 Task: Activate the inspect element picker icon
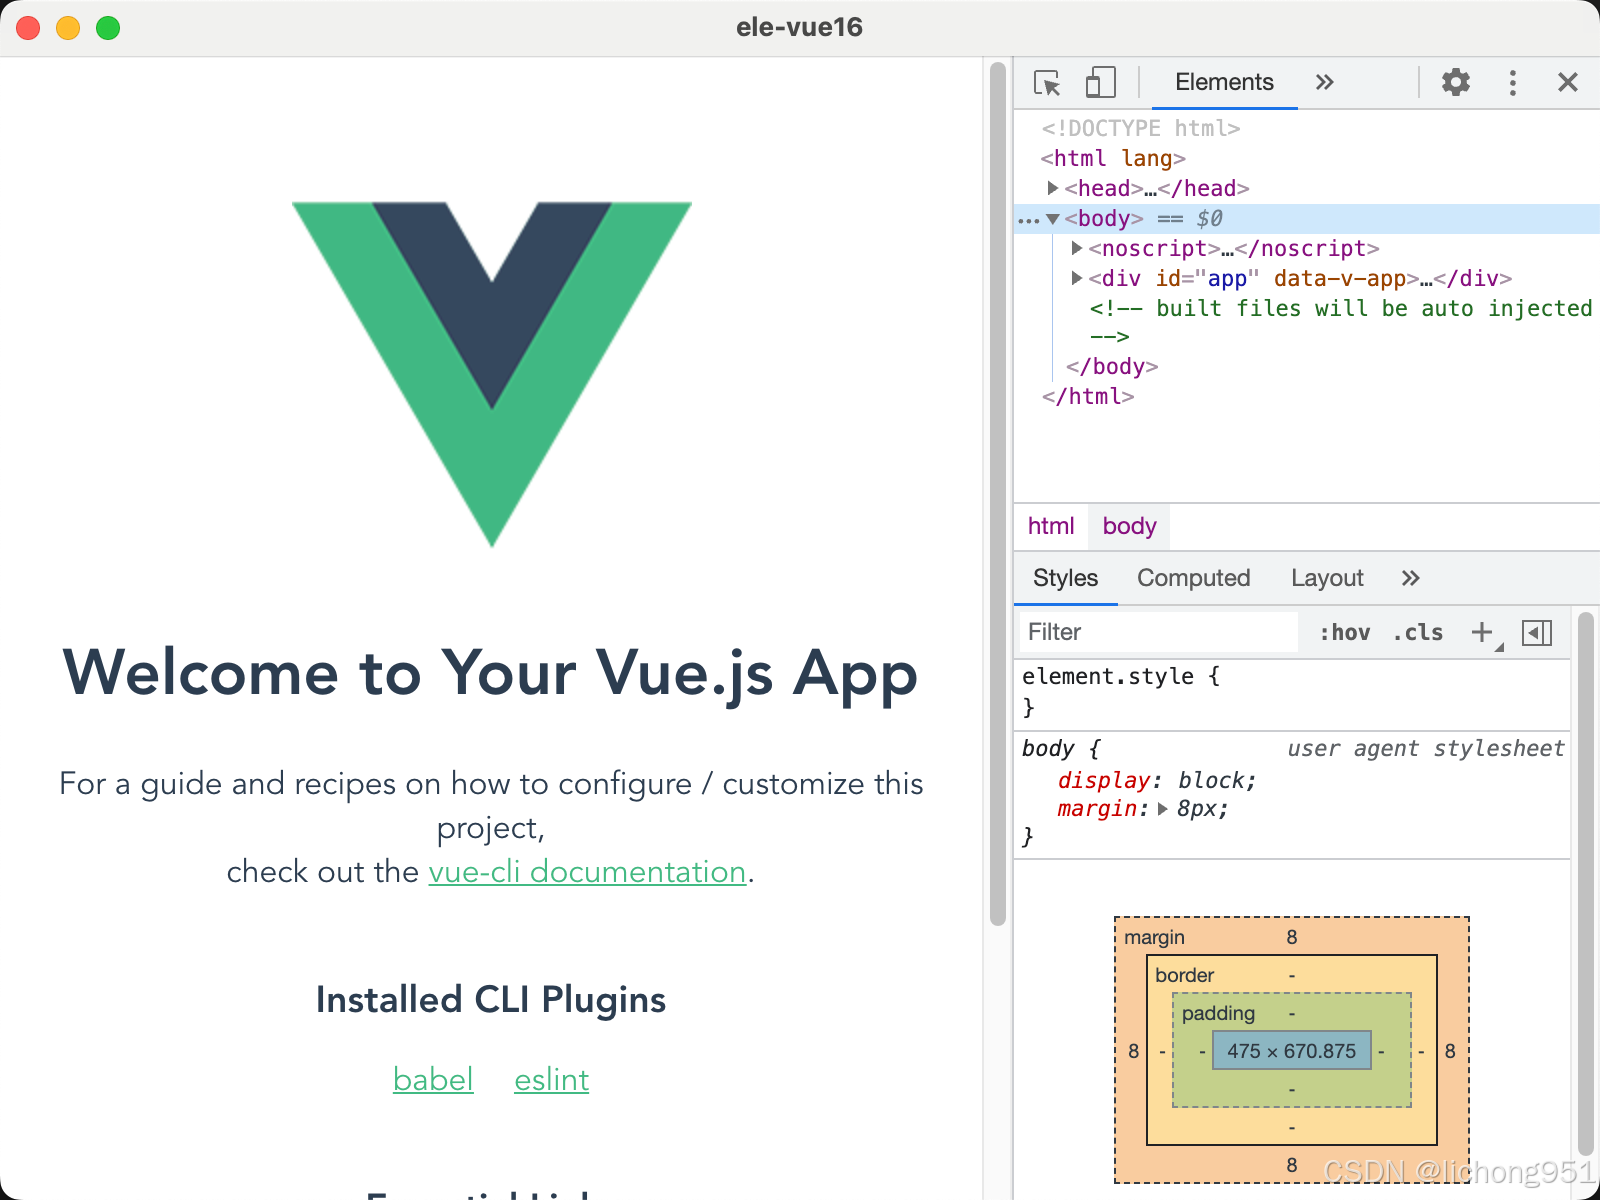pos(1047,83)
